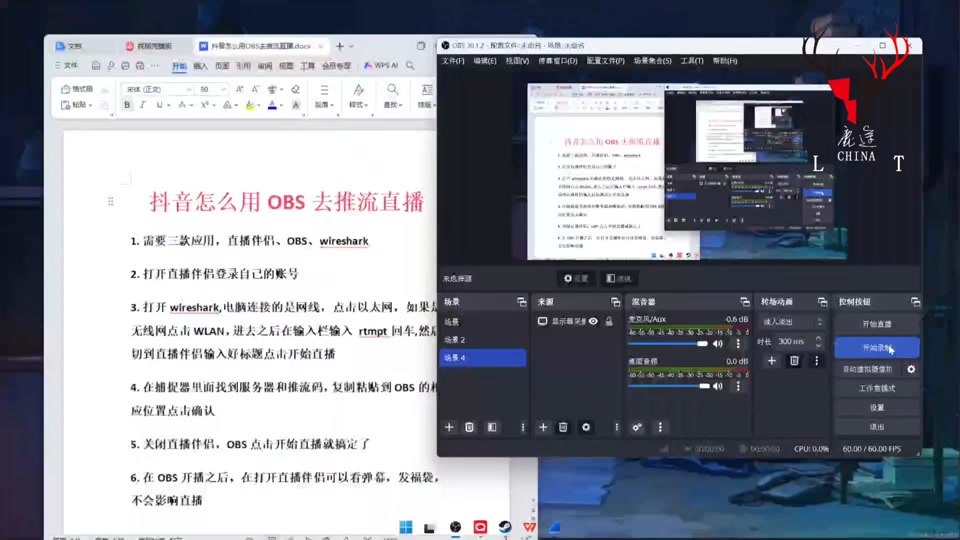Open virtual camera settings gear icon
Screen dimensions: 960x540
pyautogui.click(x=911, y=369)
